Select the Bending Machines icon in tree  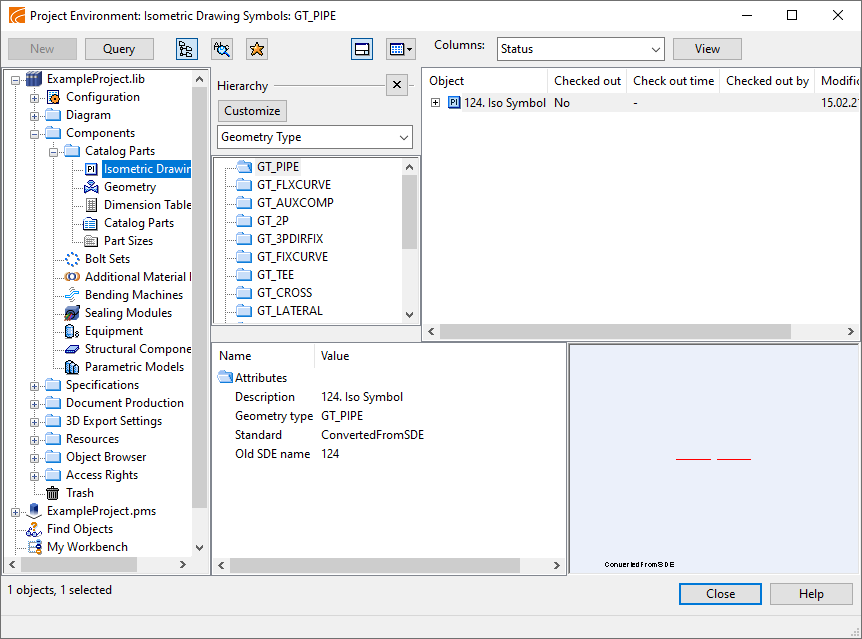pos(73,295)
